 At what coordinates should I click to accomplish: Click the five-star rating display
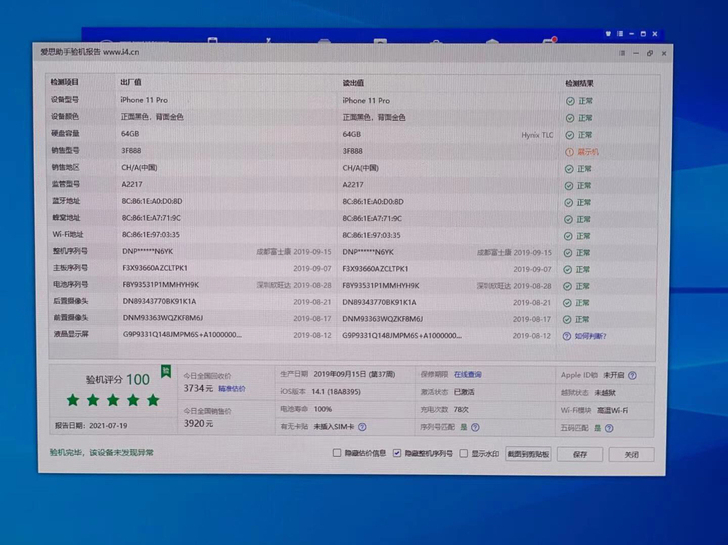tap(113, 400)
